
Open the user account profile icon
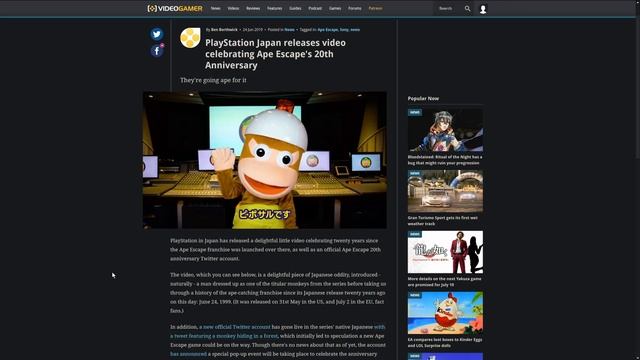point(483,9)
